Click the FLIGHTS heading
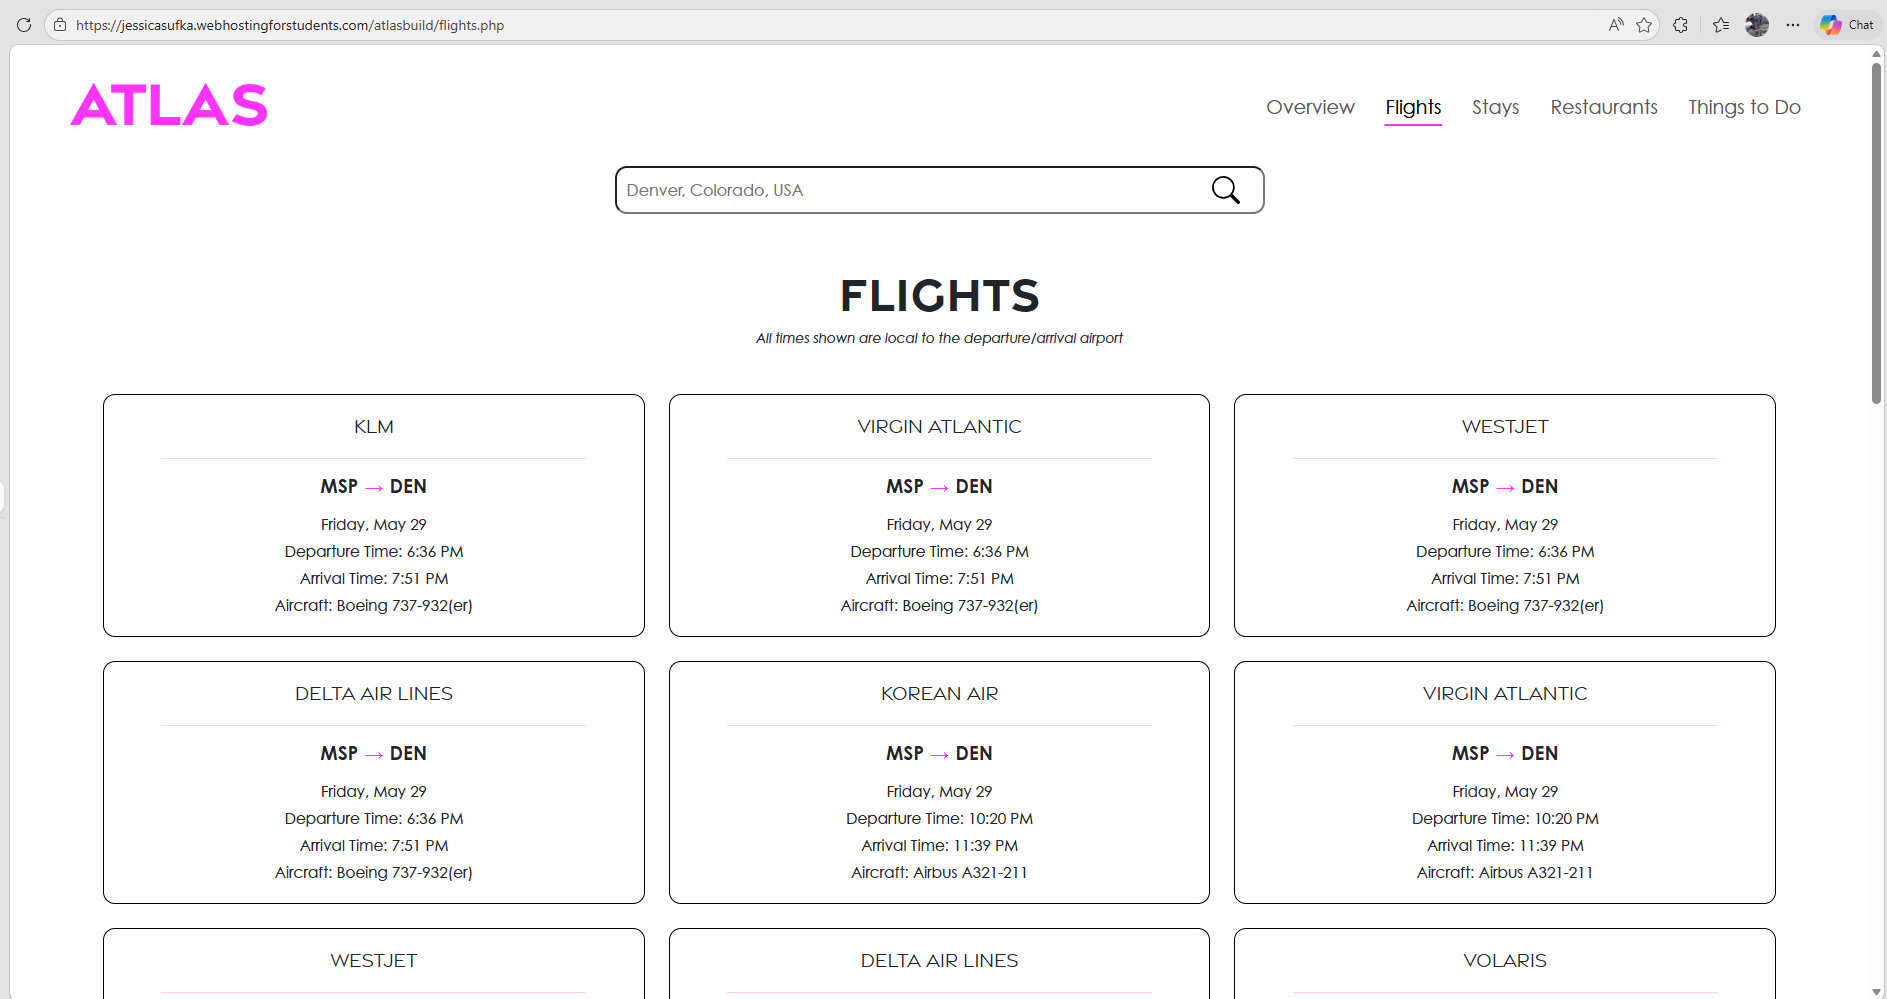1887x999 pixels. coord(940,296)
